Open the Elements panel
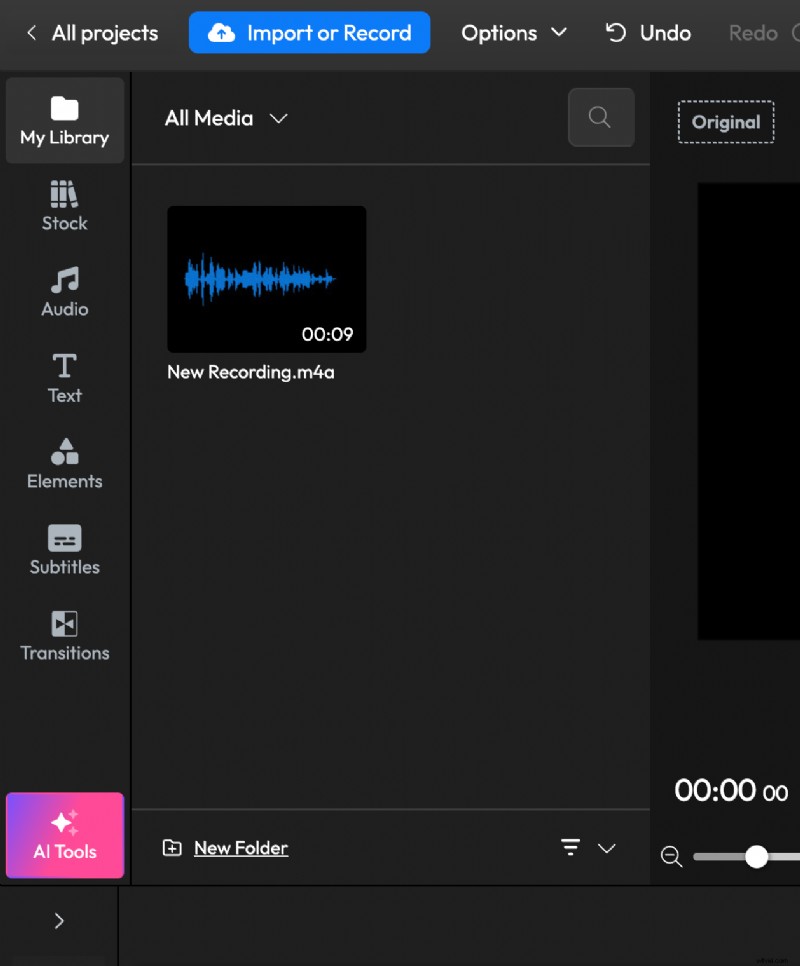 click(64, 464)
